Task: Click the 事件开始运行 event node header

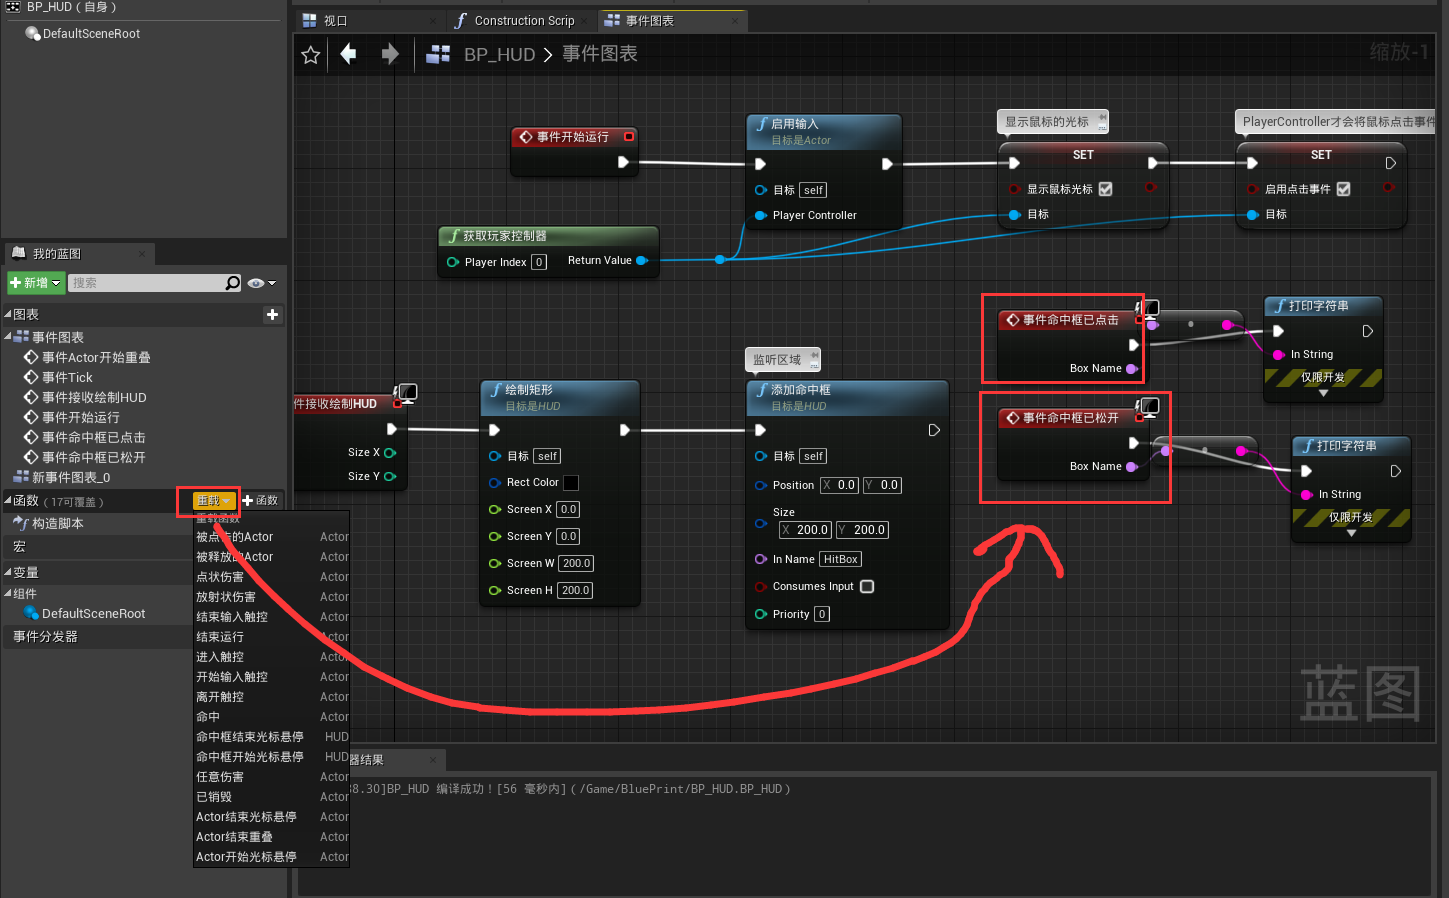Action: 573,137
